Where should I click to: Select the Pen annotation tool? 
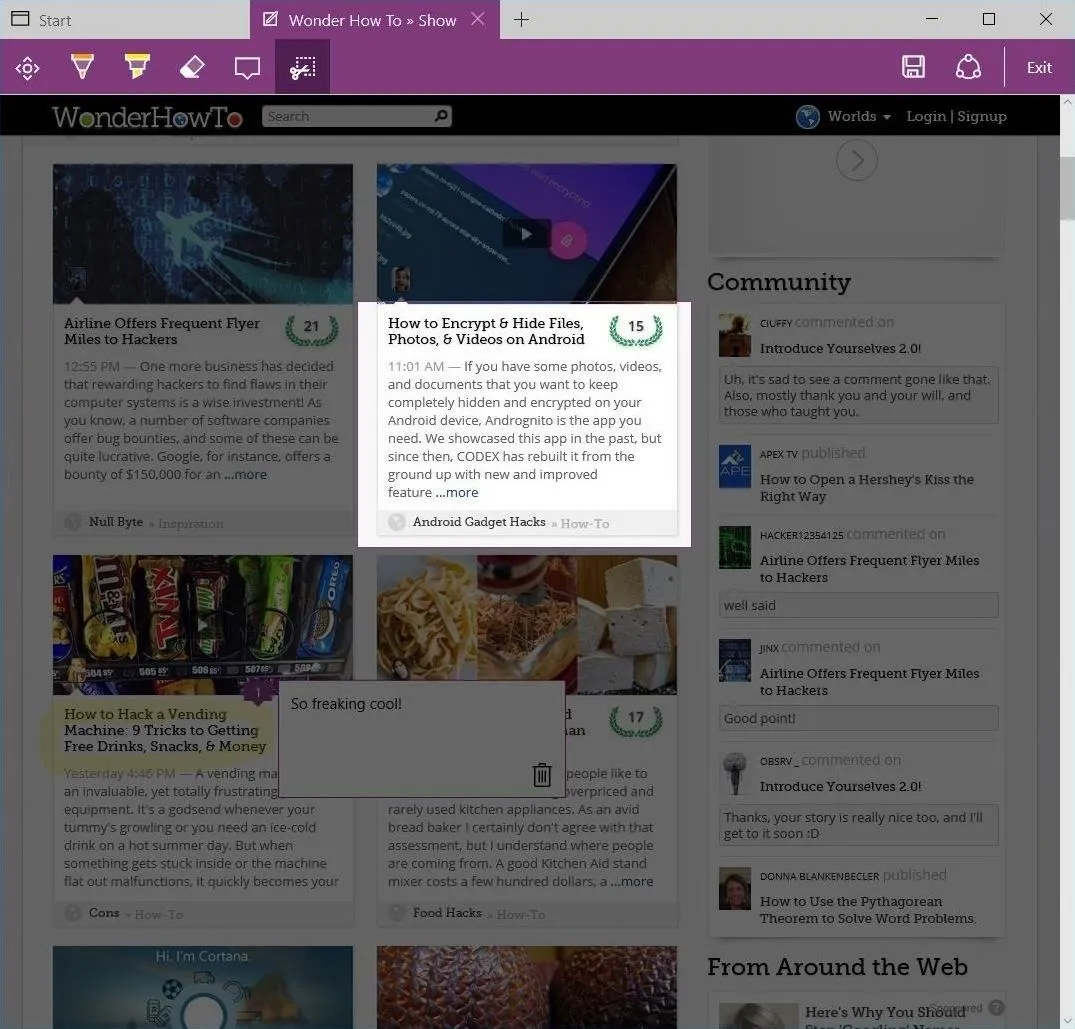tap(82, 66)
